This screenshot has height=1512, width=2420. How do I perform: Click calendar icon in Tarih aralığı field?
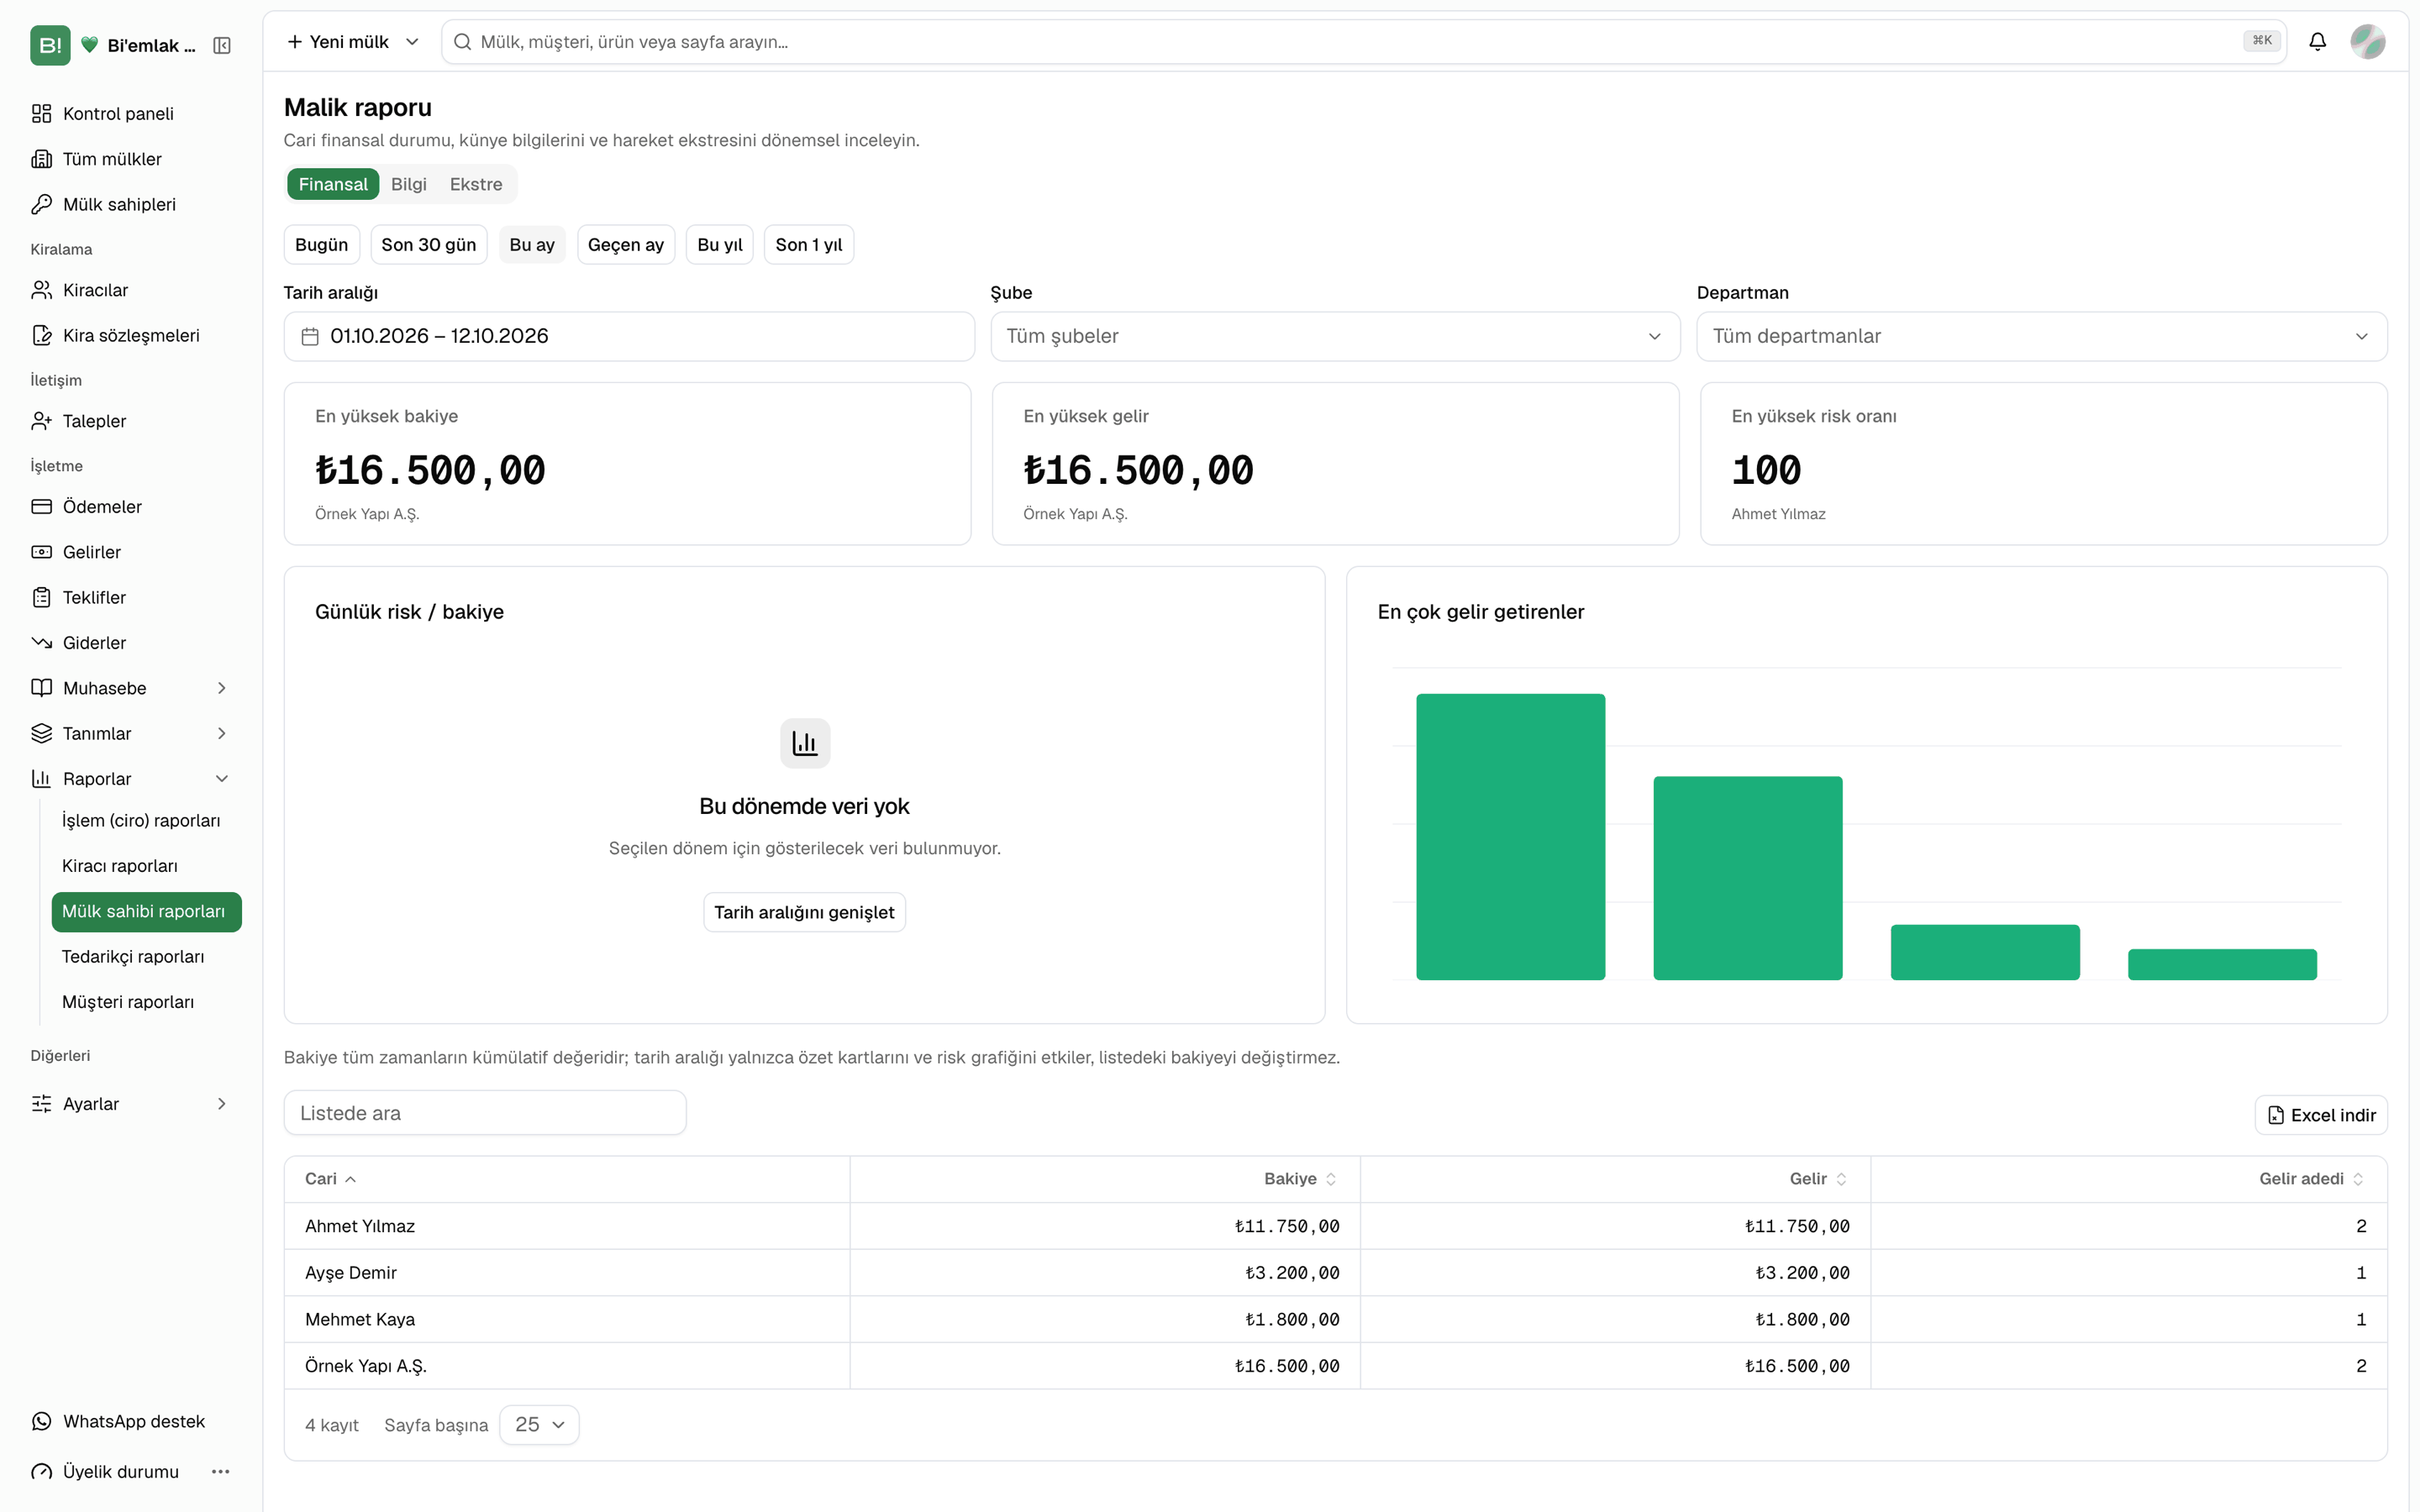(310, 337)
